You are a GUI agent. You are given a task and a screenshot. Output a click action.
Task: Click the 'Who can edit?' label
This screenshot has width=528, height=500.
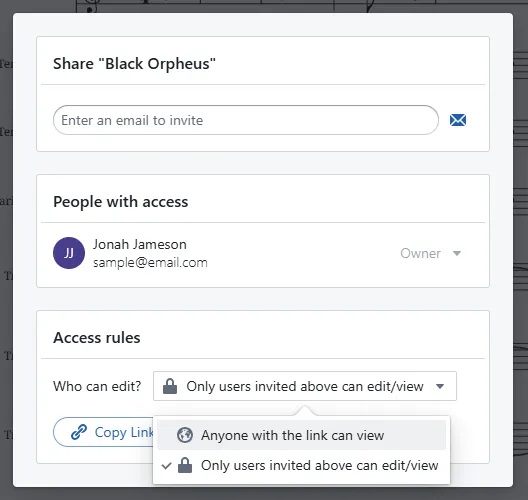click(97, 386)
